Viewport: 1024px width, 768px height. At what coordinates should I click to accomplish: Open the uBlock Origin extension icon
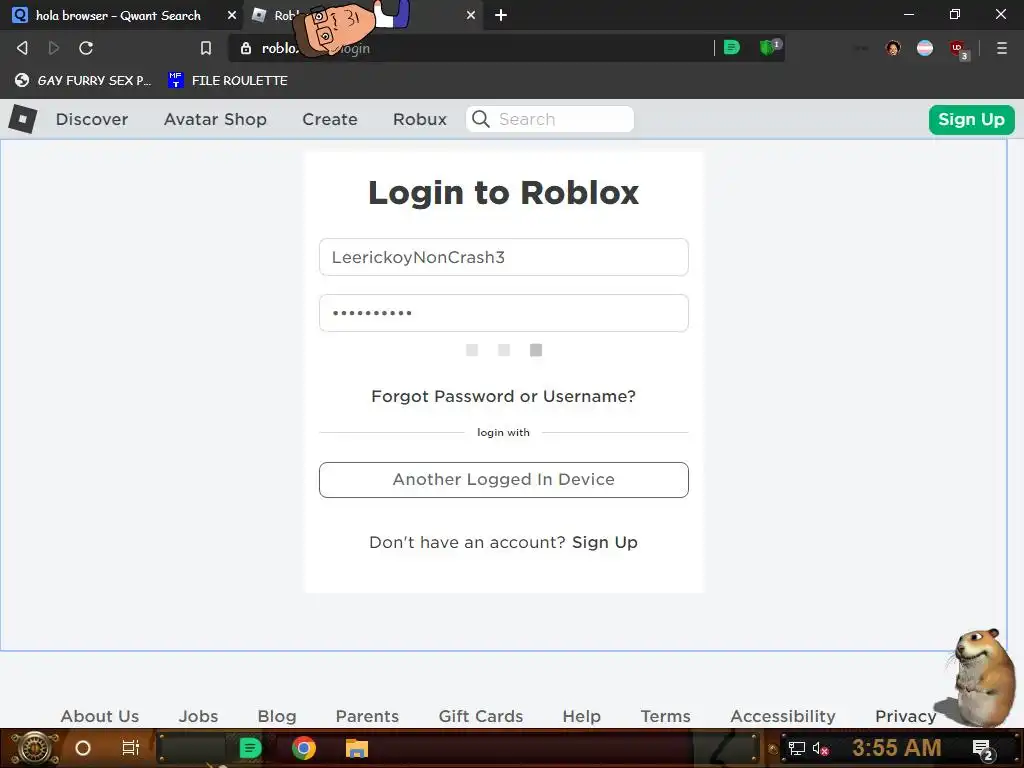click(958, 49)
